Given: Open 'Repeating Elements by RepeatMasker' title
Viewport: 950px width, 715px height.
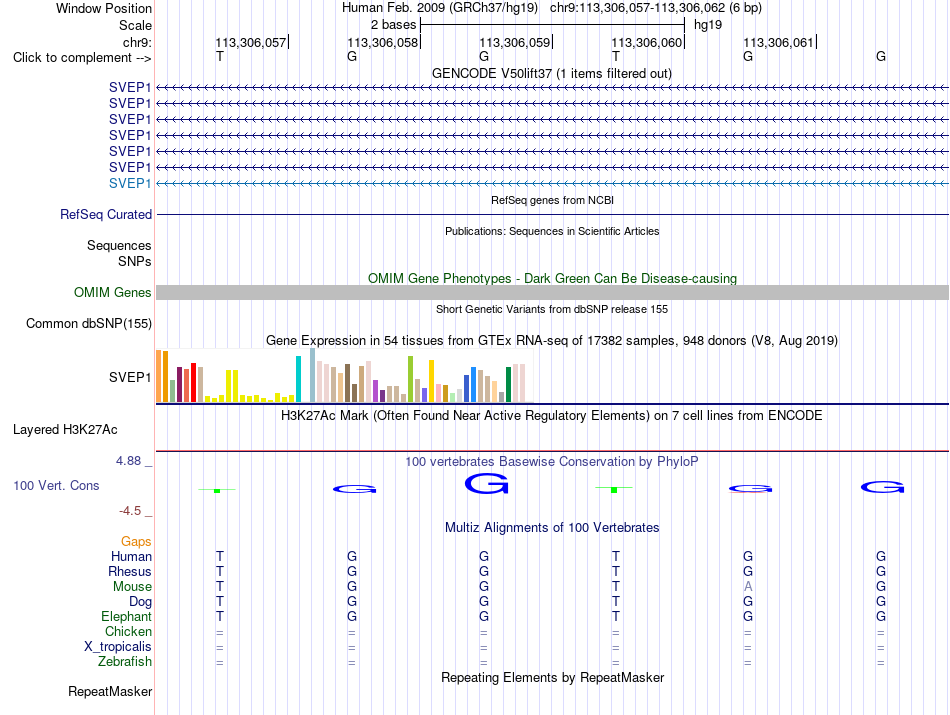Looking at the screenshot, I should tap(552, 677).
